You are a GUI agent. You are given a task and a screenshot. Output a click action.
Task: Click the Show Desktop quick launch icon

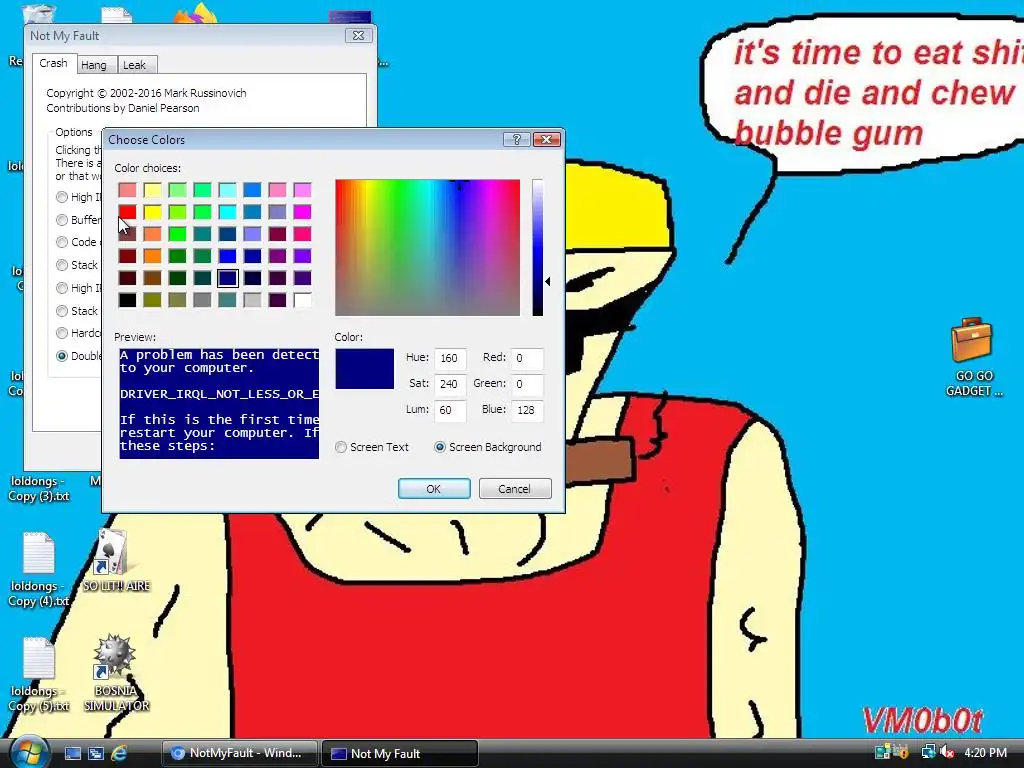coord(72,753)
